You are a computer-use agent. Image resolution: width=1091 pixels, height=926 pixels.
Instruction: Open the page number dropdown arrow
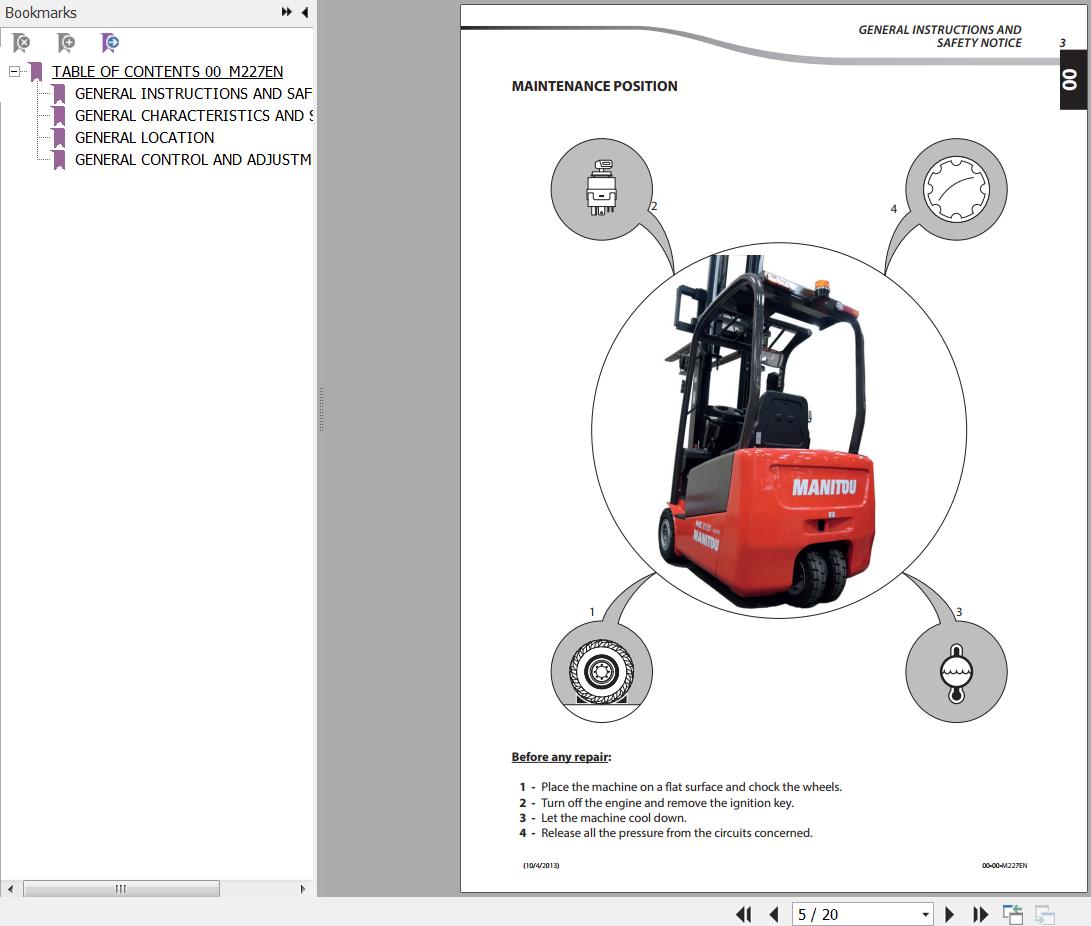click(x=925, y=914)
